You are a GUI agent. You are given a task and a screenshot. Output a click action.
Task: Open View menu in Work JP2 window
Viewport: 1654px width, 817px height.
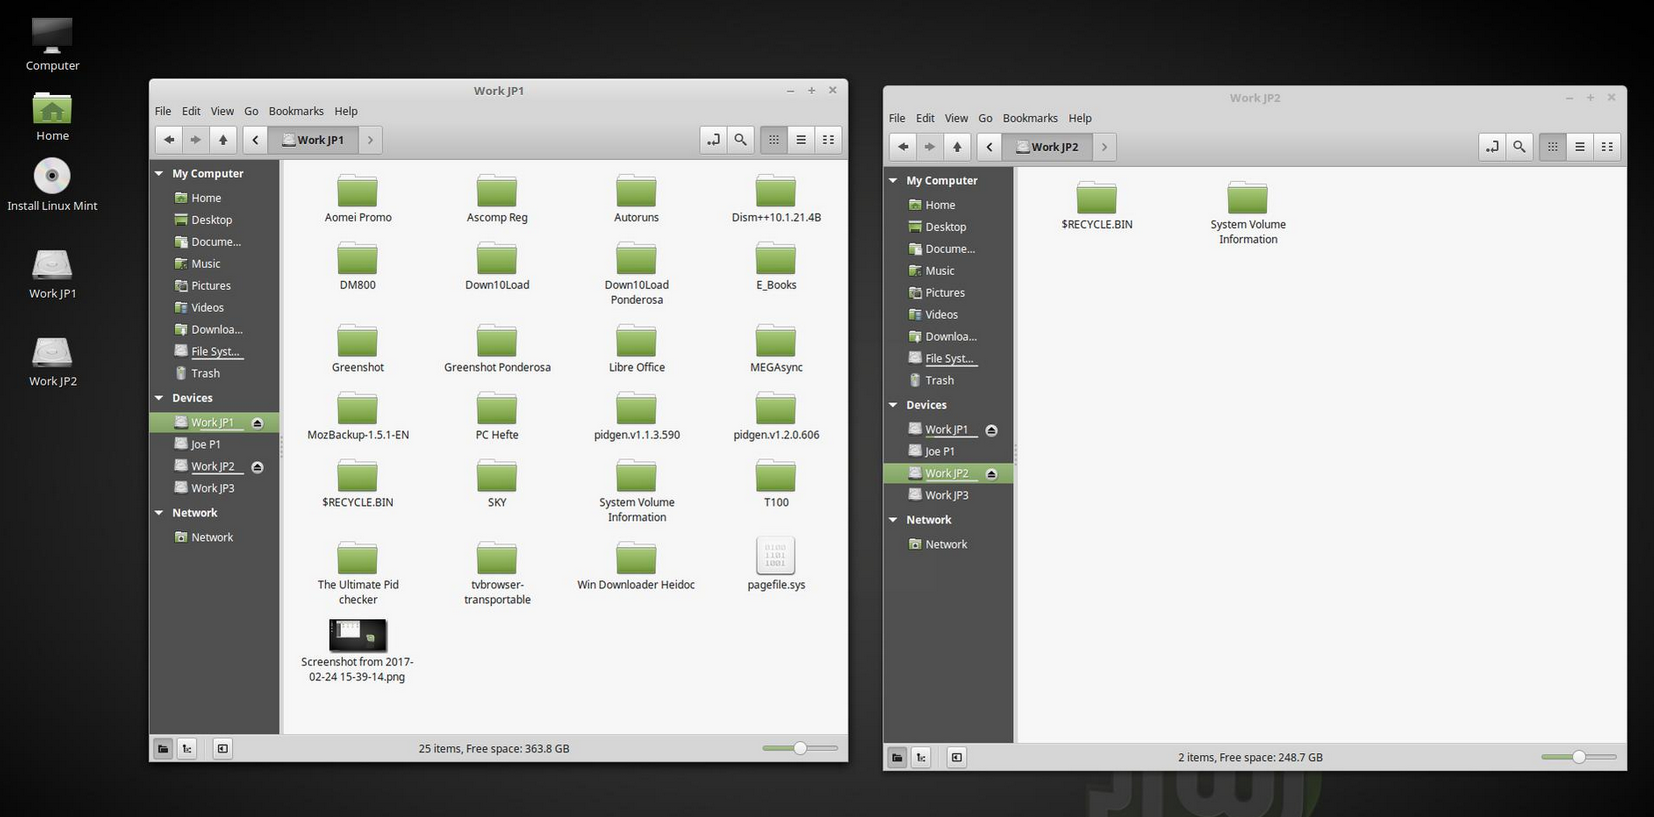[957, 118]
